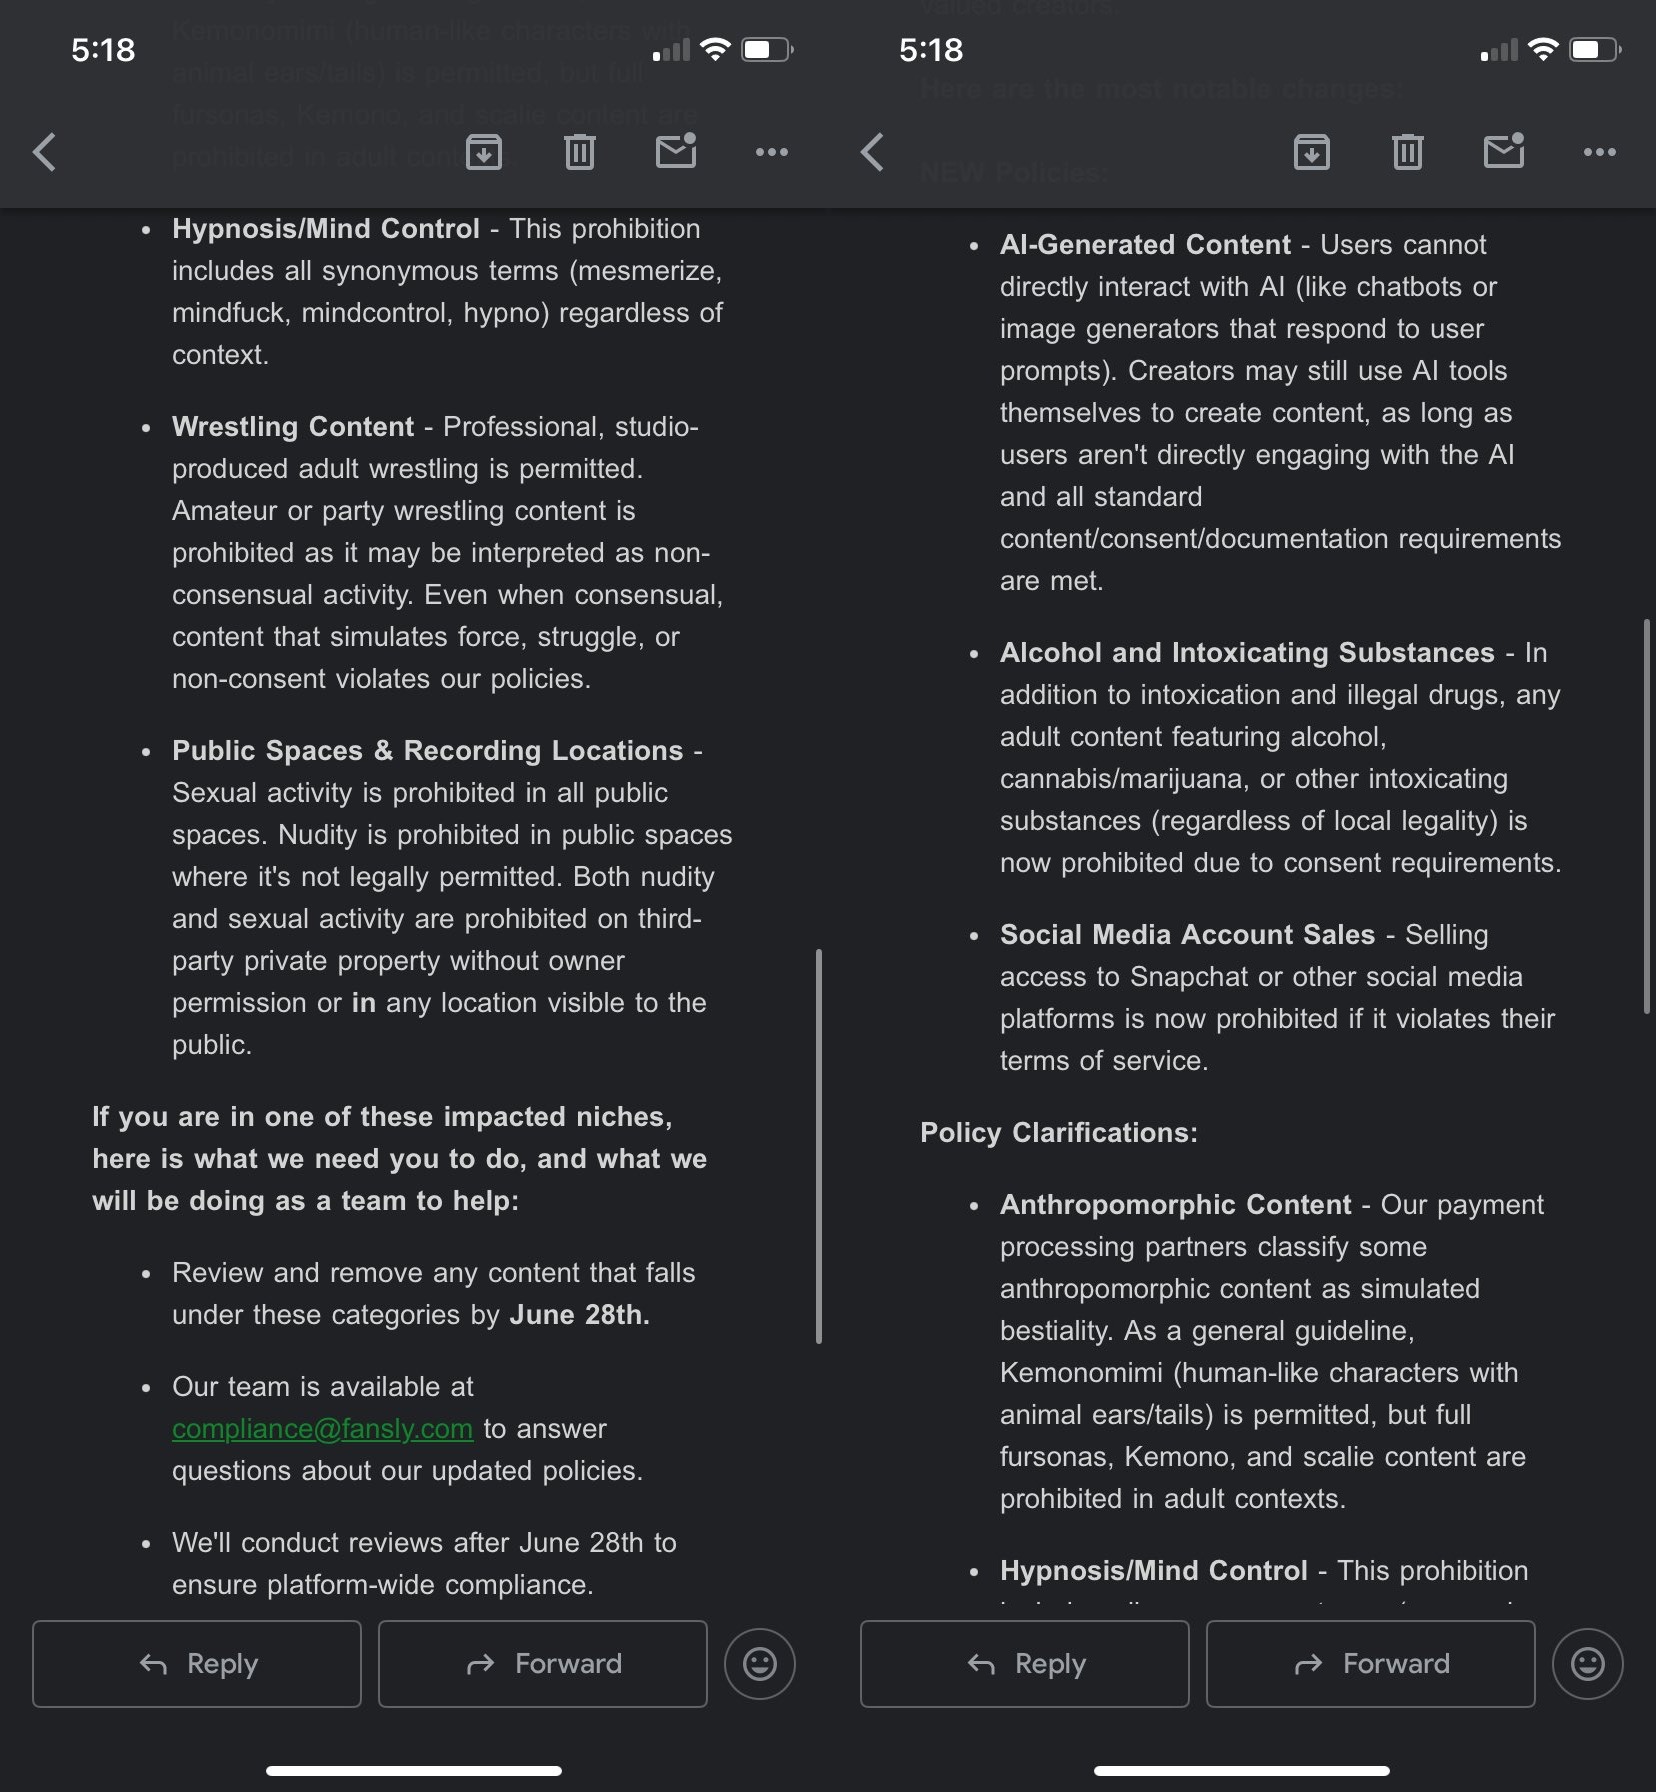This screenshot has height=1792, width=1656.
Task: Tap the 'AI-Generated Content' heading text
Action: click(x=1146, y=245)
